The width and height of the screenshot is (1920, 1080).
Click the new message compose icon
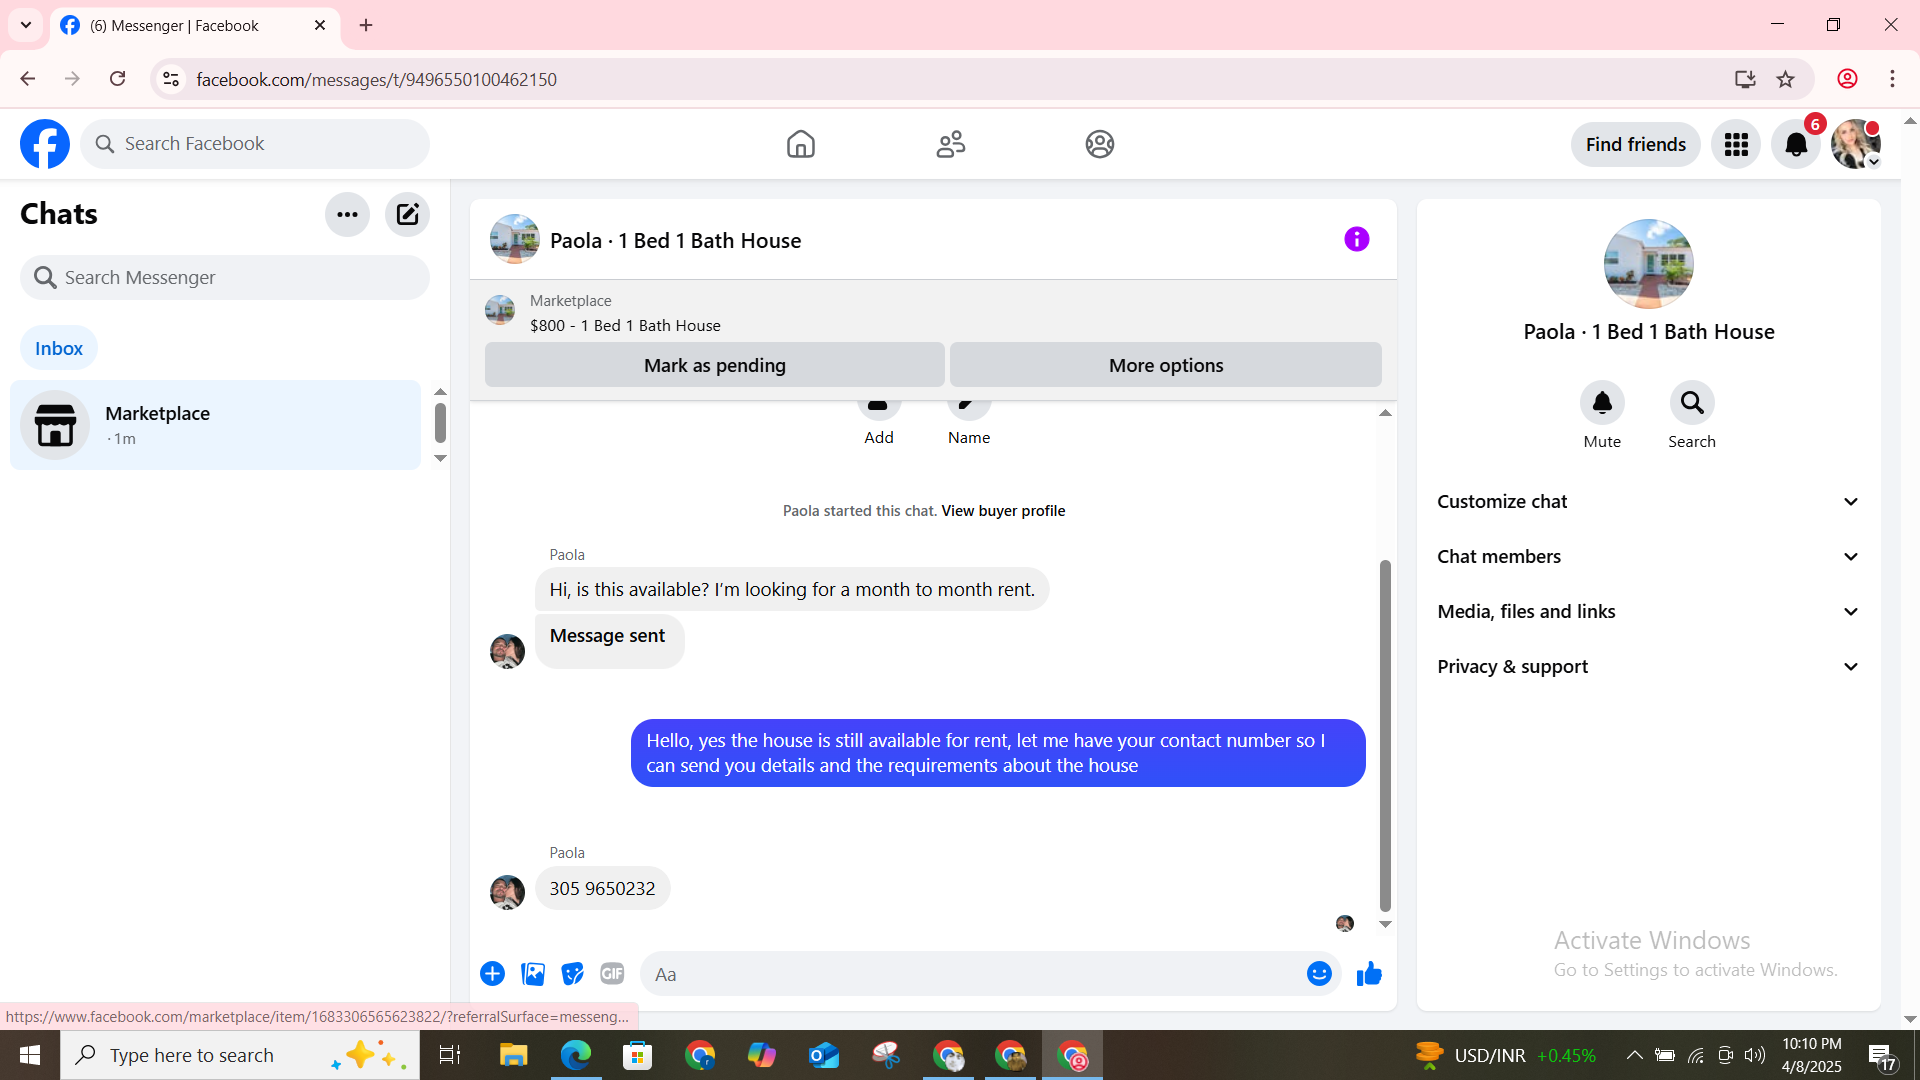(407, 214)
